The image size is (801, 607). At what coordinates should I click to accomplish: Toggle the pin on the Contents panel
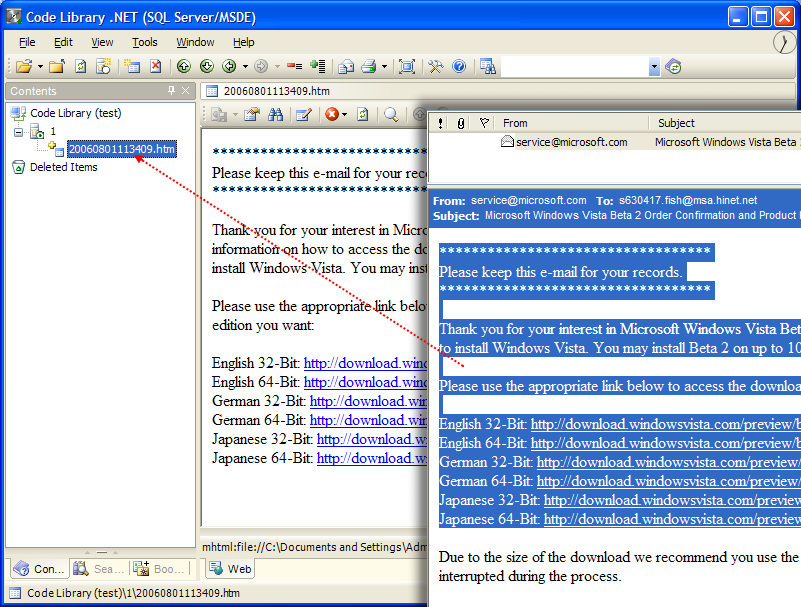[x=171, y=90]
